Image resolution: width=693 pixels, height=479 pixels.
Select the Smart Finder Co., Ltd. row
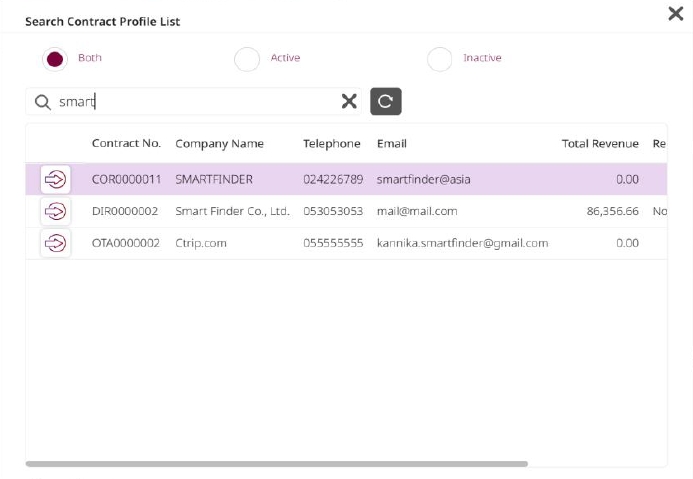232,211
